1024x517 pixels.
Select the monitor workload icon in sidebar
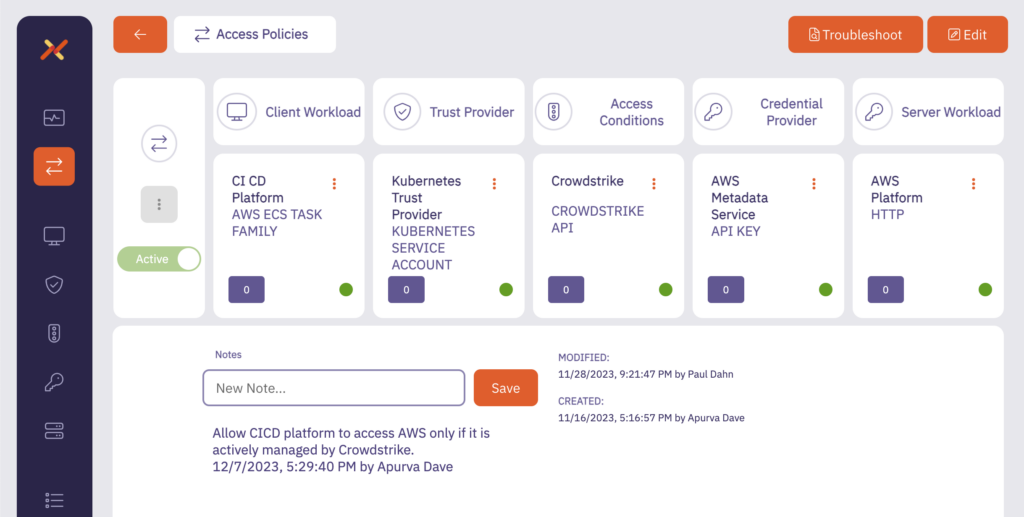point(54,236)
